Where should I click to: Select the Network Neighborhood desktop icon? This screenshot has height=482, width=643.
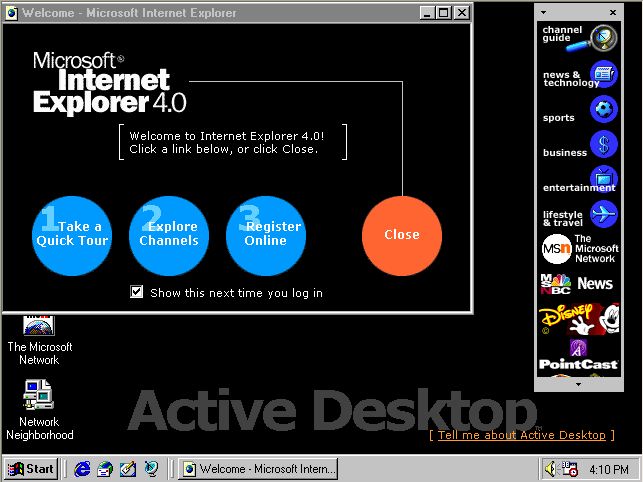click(x=39, y=409)
